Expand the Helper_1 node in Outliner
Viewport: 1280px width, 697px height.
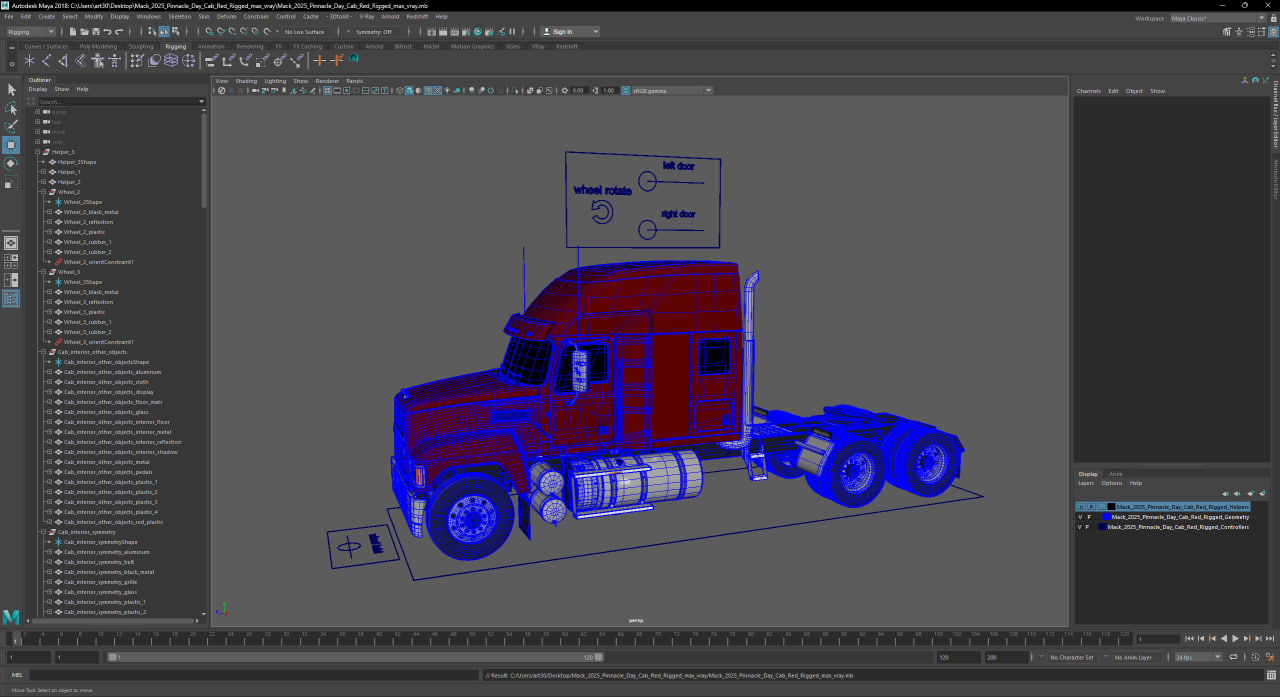(x=44, y=172)
